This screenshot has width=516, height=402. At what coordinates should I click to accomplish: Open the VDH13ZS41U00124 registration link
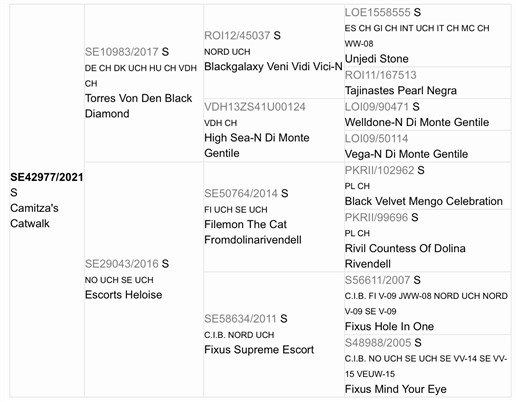click(x=255, y=107)
